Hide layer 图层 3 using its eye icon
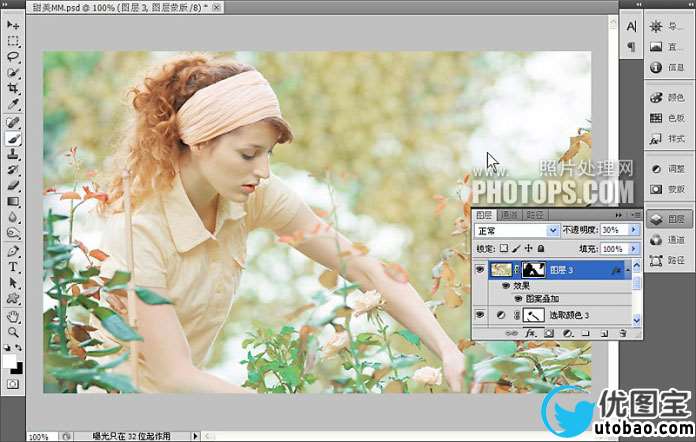Image resolution: width=696 pixels, height=442 pixels. pos(479,269)
